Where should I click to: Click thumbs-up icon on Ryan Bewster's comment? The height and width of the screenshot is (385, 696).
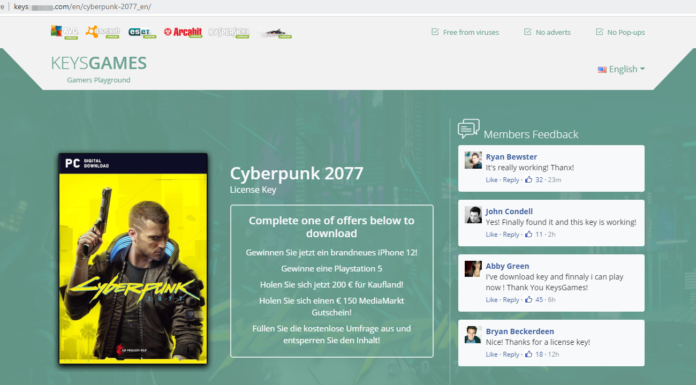(x=529, y=179)
